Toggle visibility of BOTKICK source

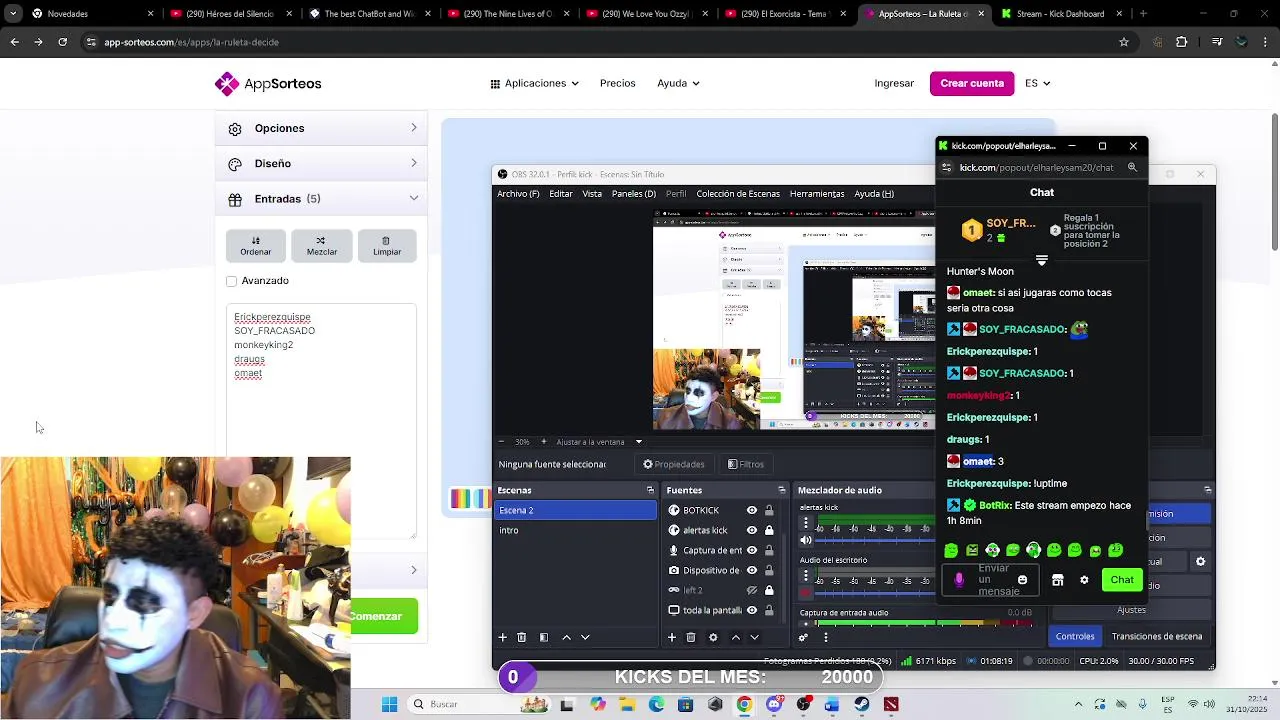tap(752, 510)
